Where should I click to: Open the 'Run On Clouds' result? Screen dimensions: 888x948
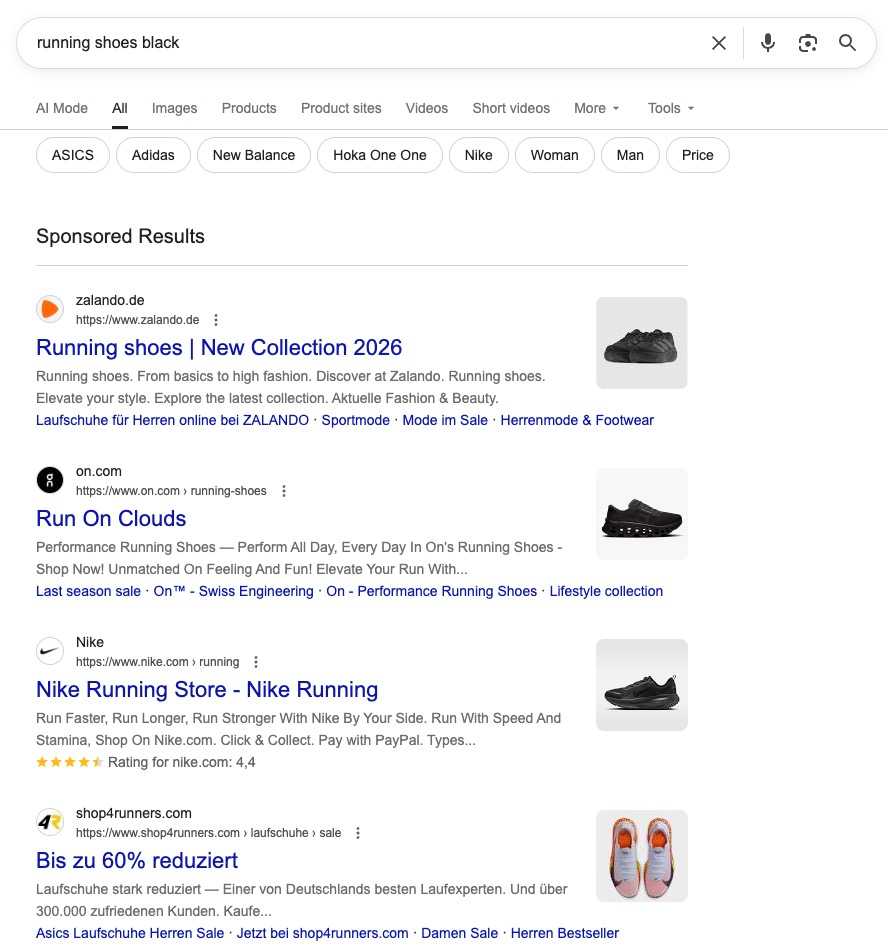111,519
